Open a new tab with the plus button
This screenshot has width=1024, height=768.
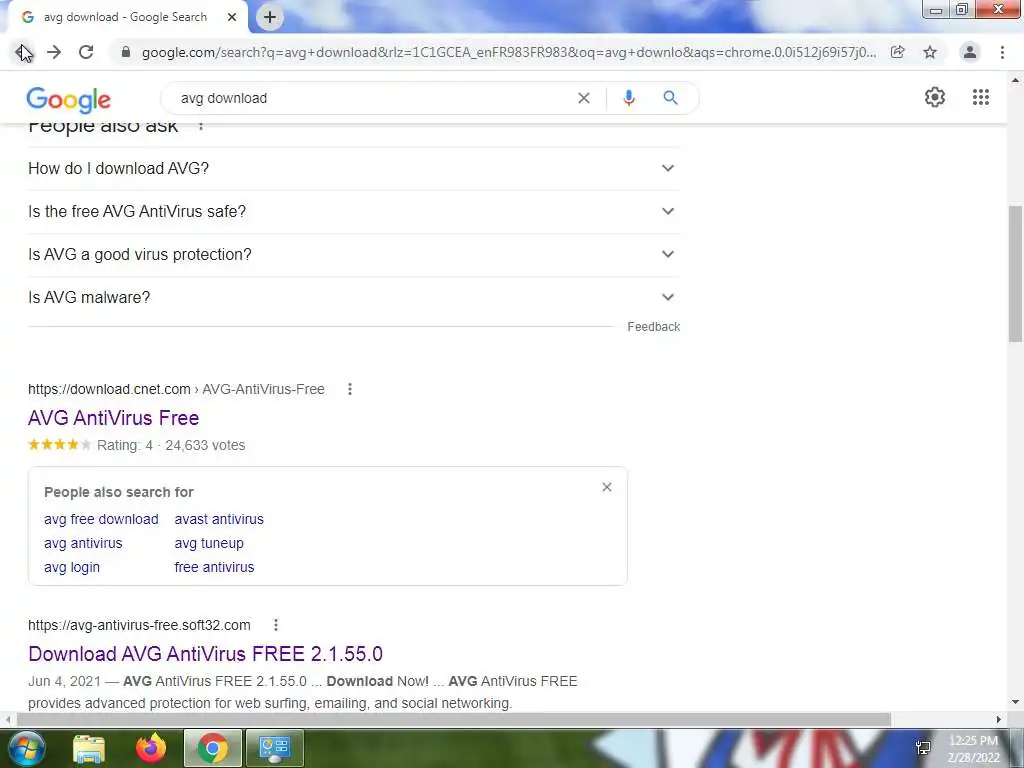[x=270, y=18]
